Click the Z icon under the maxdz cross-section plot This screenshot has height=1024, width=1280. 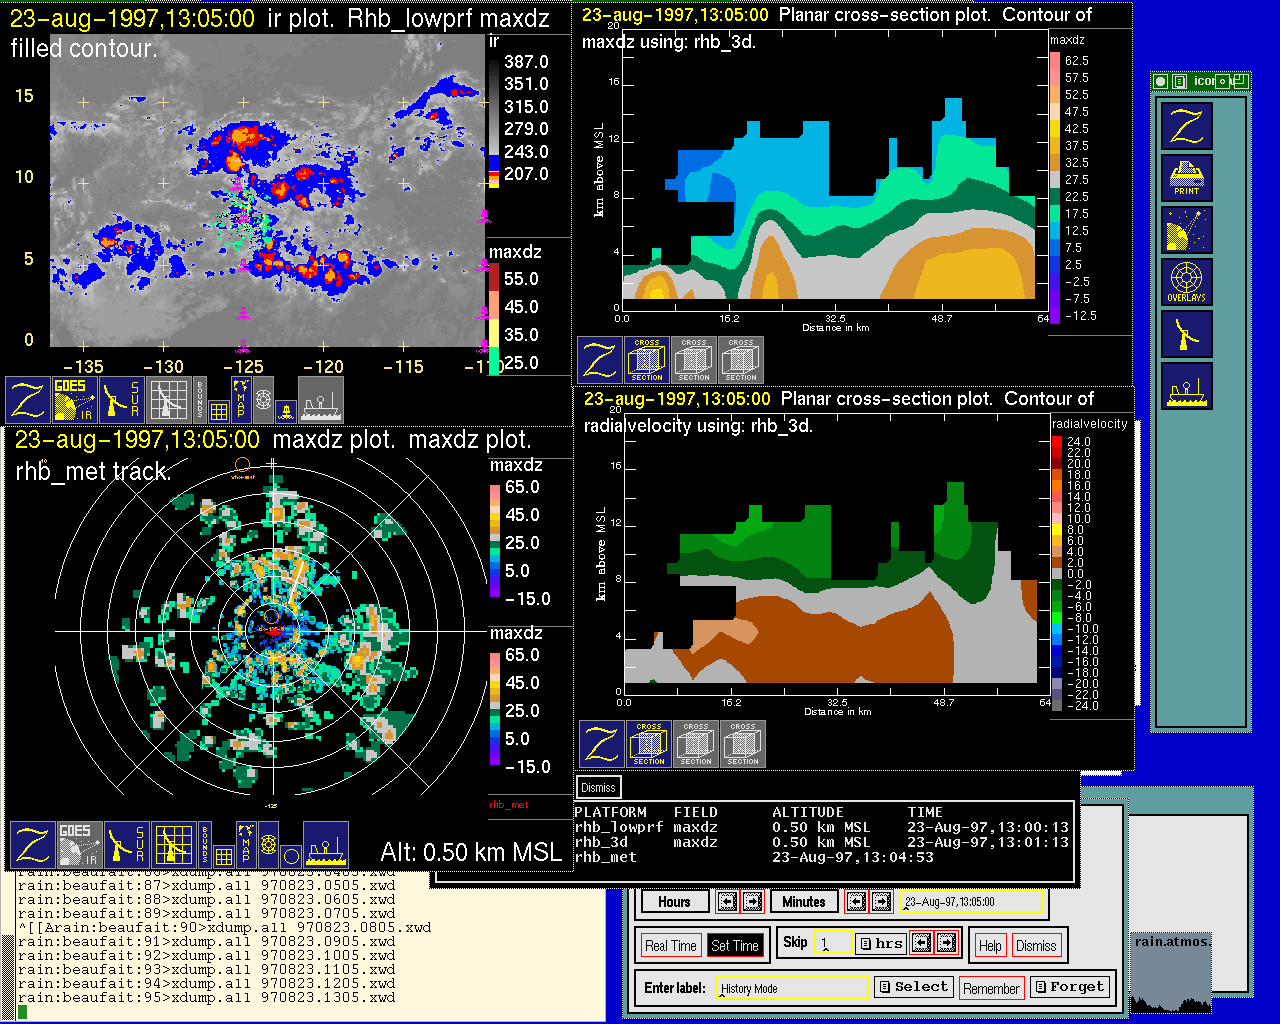click(x=600, y=360)
